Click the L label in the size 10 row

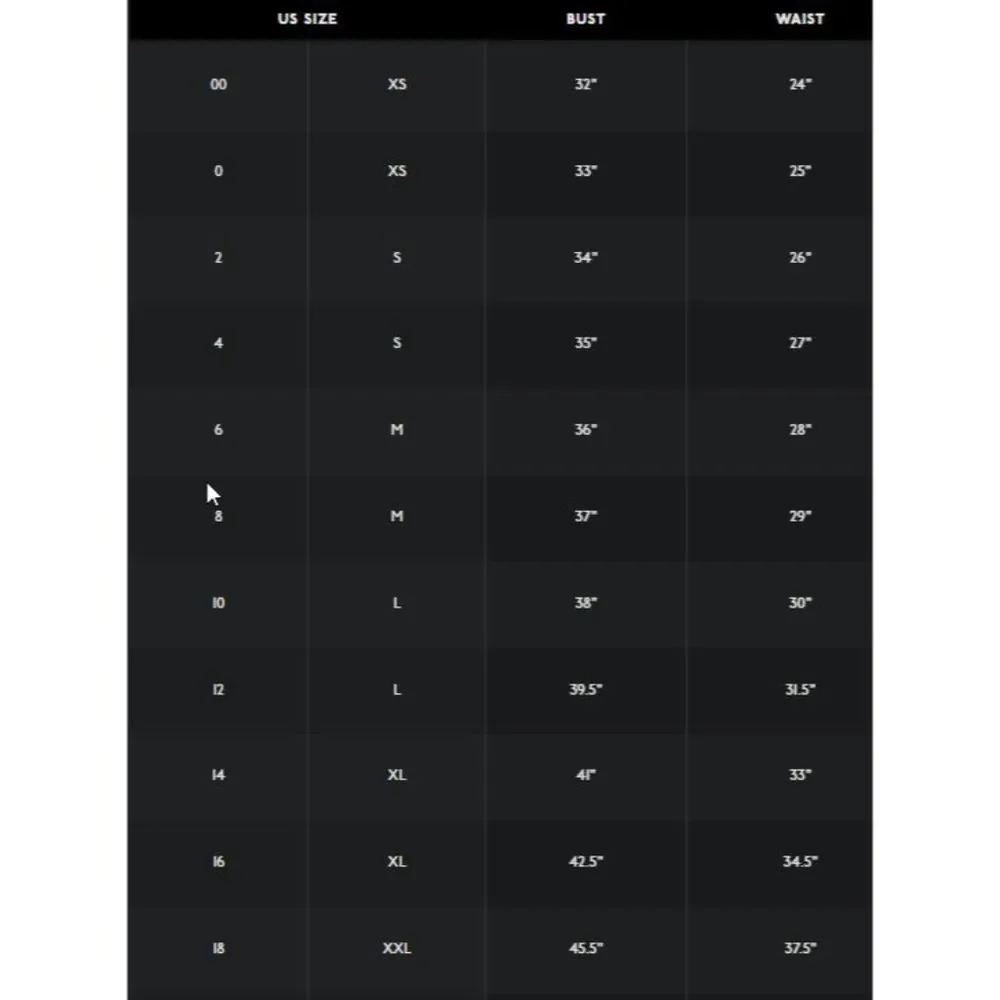pyautogui.click(x=397, y=603)
